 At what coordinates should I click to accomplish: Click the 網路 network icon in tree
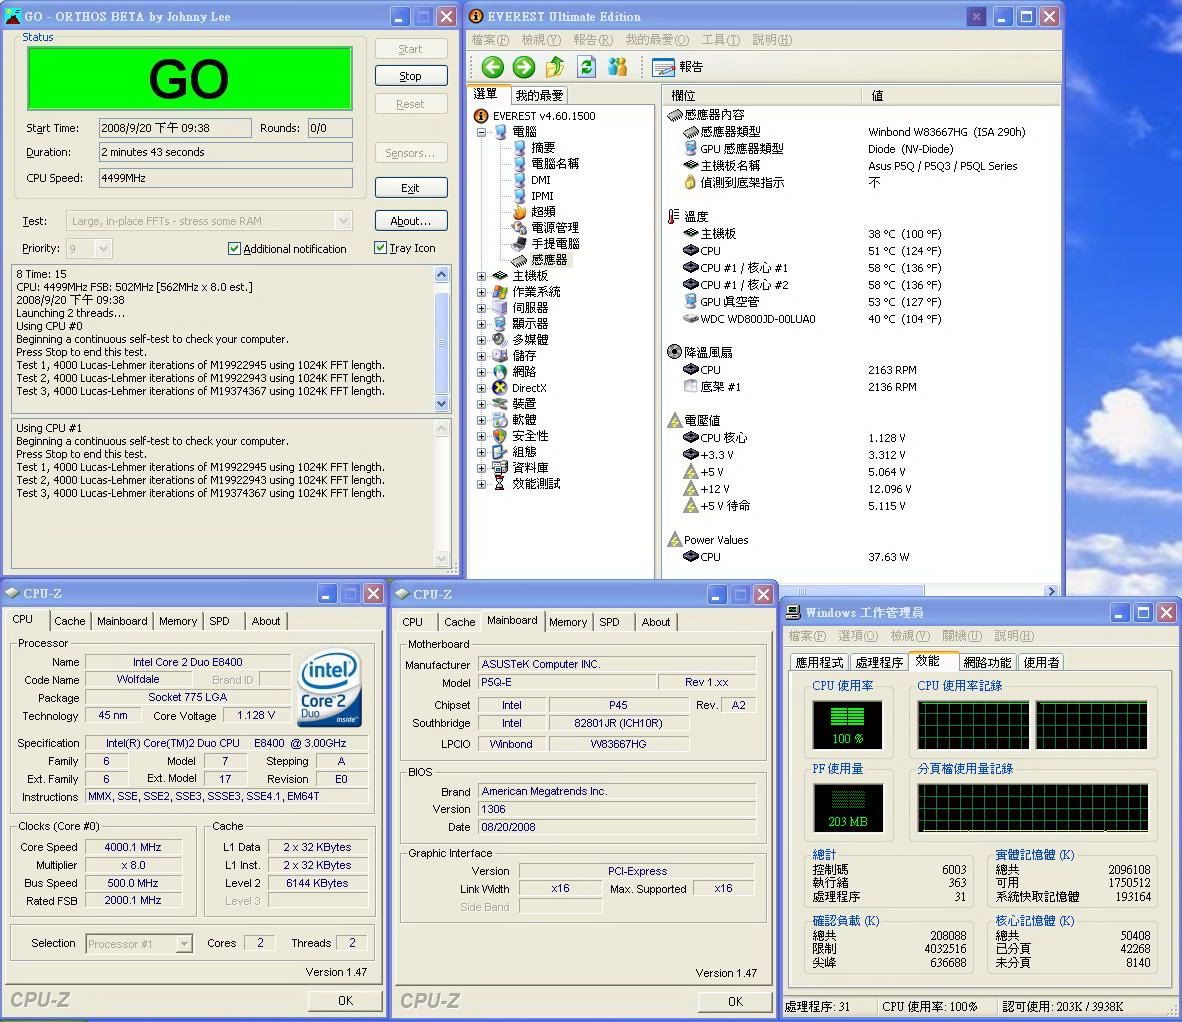(499, 372)
